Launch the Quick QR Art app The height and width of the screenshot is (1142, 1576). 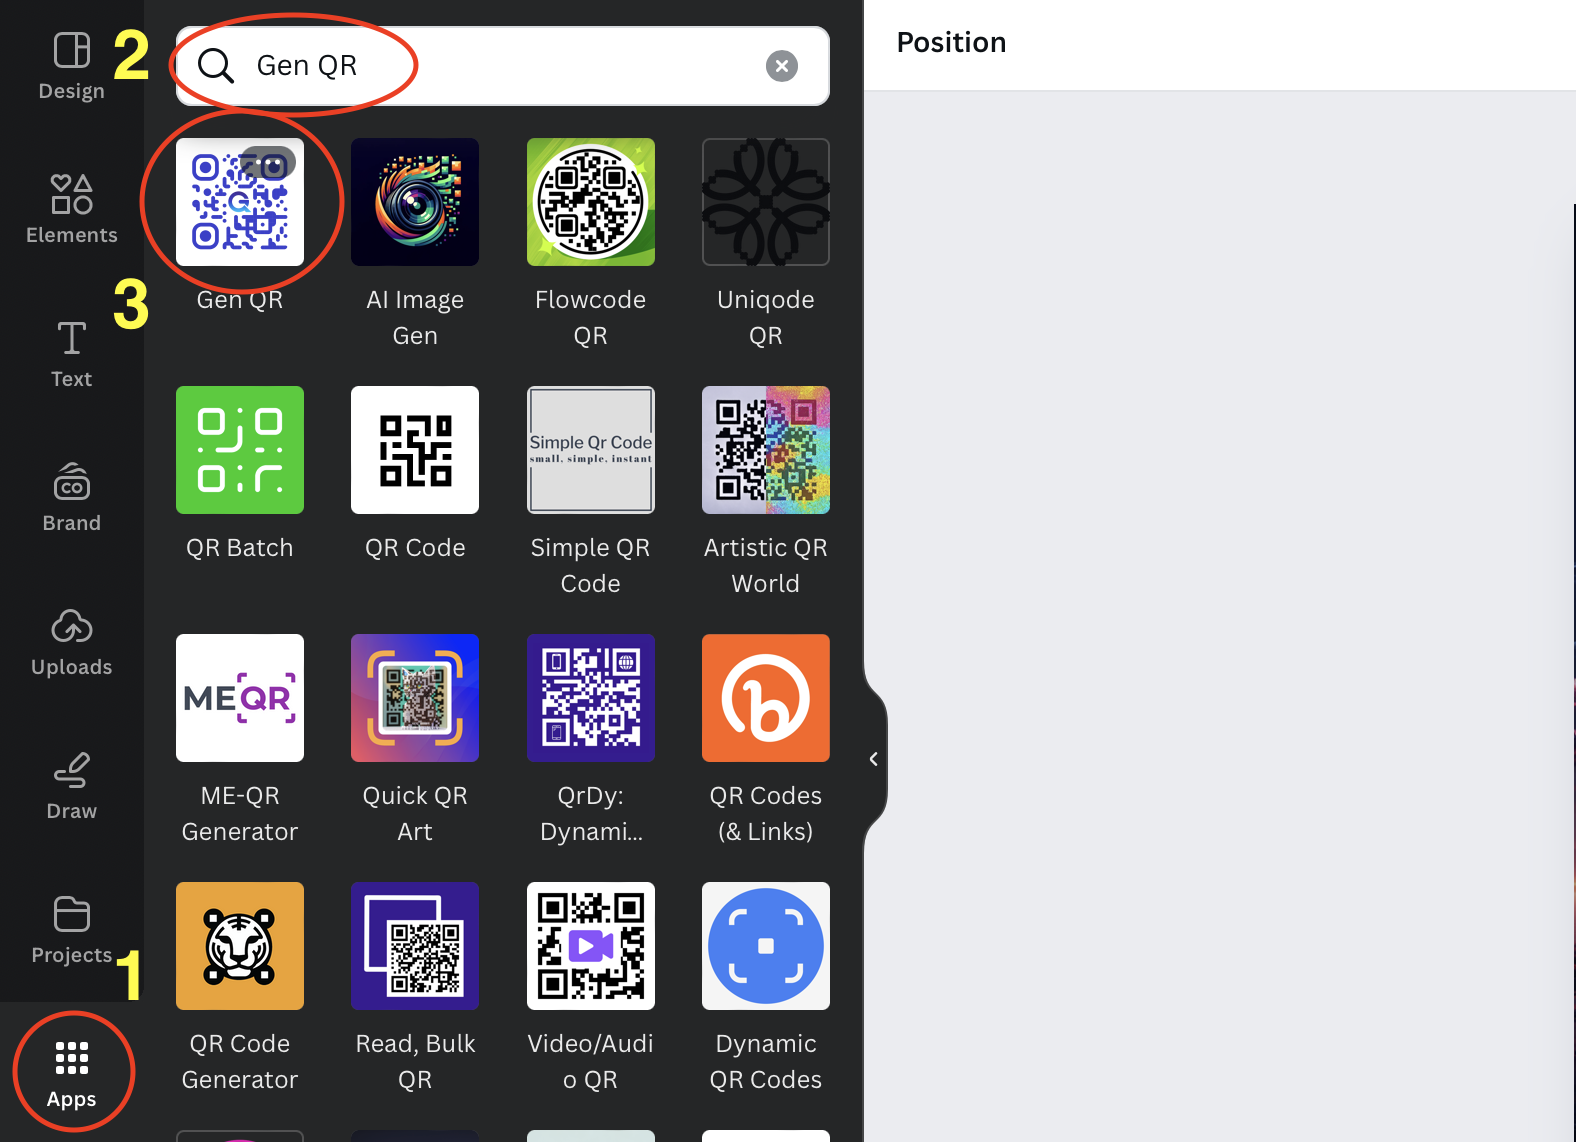415,698
